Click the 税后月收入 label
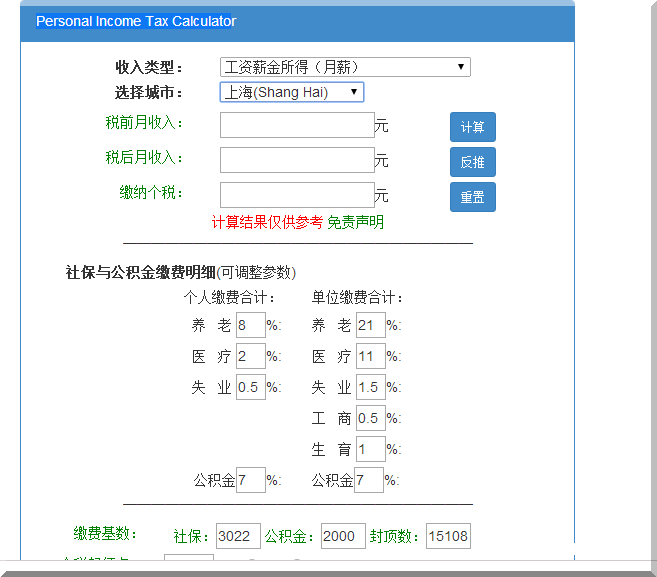 click(144, 157)
